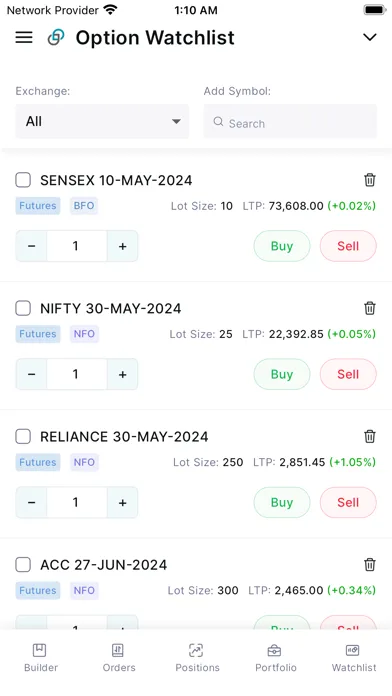This screenshot has width=392, height=696.
Task: Open the Exchange dropdown showing All
Action: pyautogui.click(x=102, y=121)
